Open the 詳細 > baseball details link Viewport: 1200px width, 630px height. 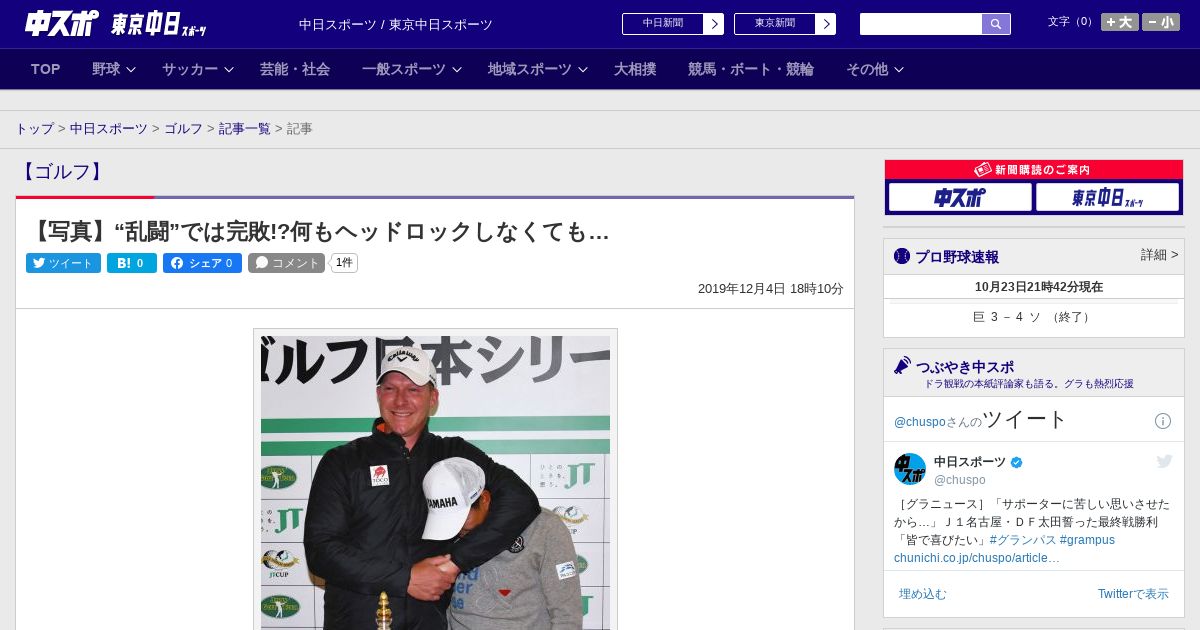click(1159, 255)
